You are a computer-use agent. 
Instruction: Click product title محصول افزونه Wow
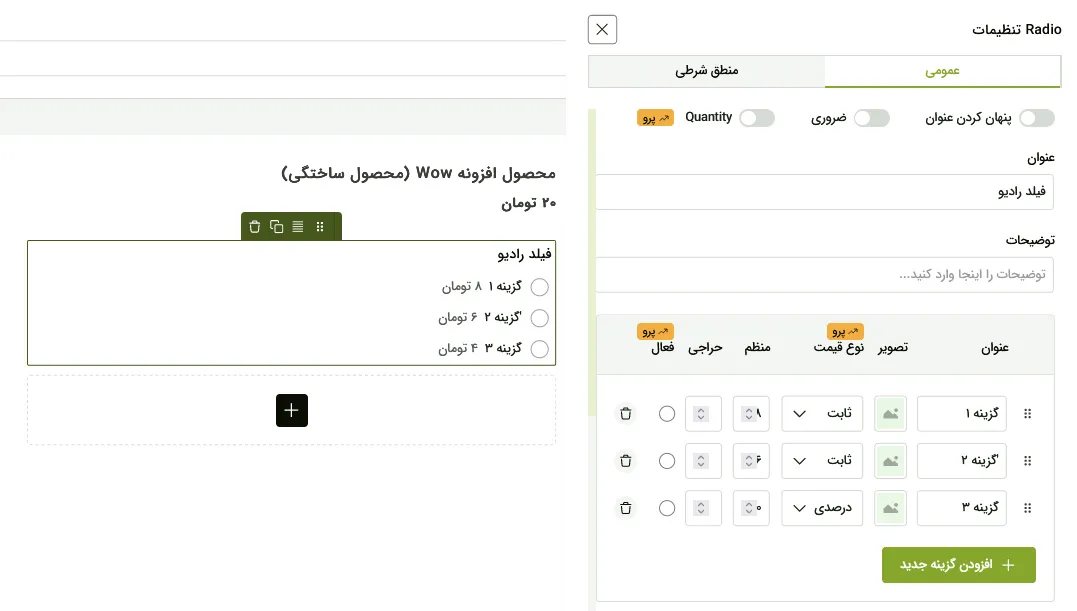tap(418, 173)
